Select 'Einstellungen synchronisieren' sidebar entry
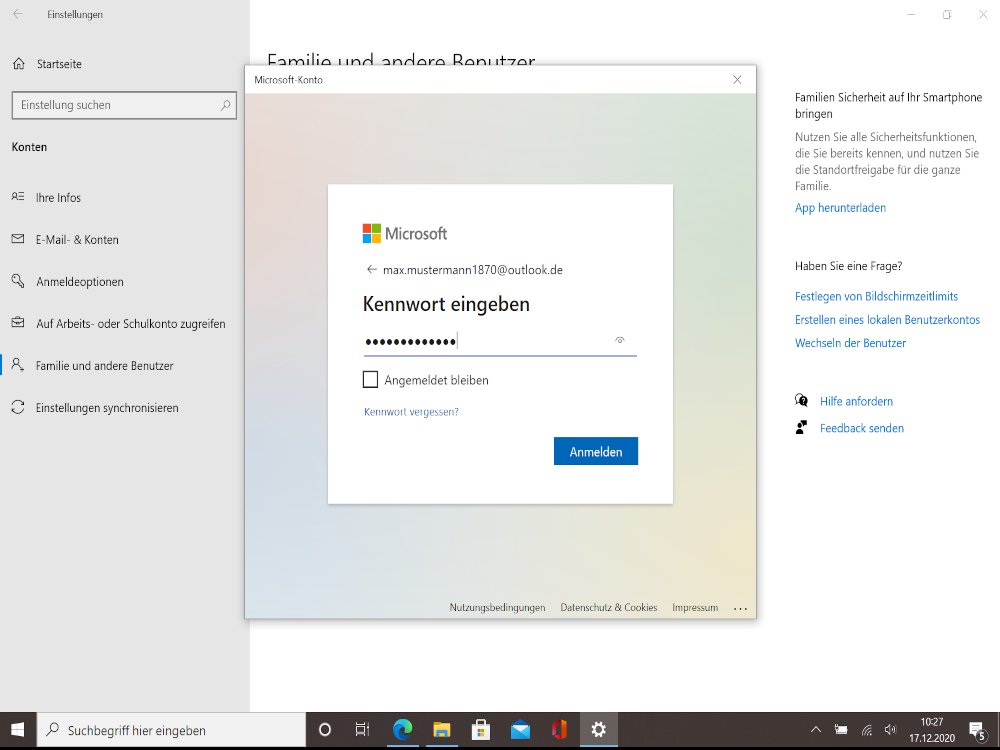 point(107,408)
